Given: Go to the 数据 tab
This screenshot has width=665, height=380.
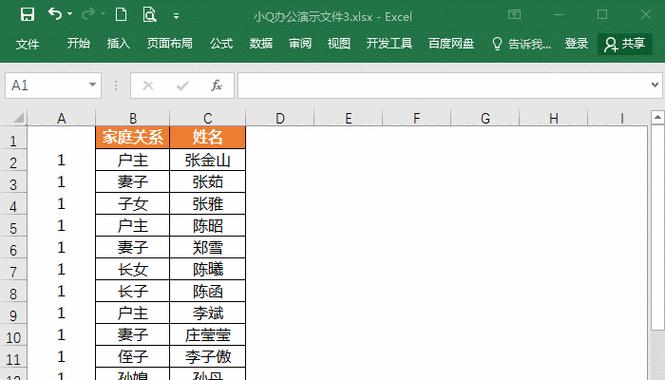Looking at the screenshot, I should (x=261, y=43).
